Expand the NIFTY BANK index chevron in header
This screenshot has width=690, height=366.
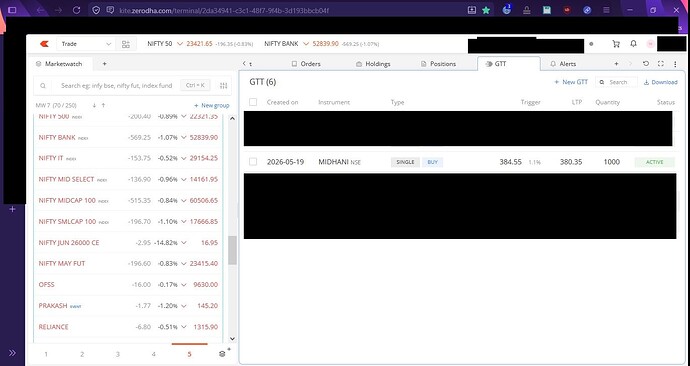pyautogui.click(x=306, y=44)
